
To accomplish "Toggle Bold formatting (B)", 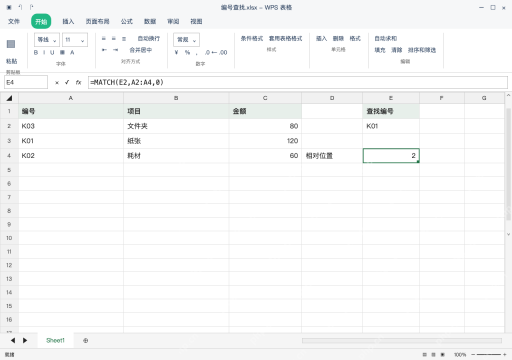I will (x=36, y=52).
